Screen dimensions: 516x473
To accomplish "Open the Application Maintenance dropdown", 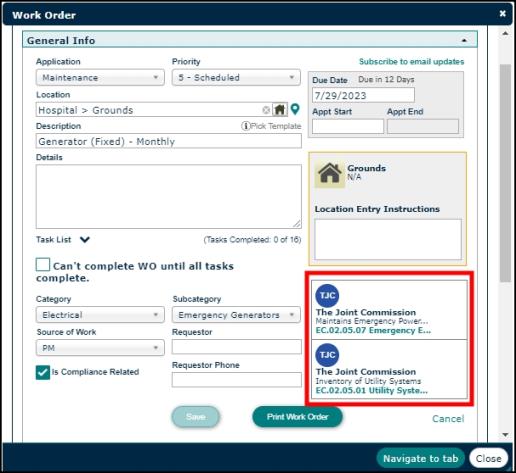I will 100,78.
